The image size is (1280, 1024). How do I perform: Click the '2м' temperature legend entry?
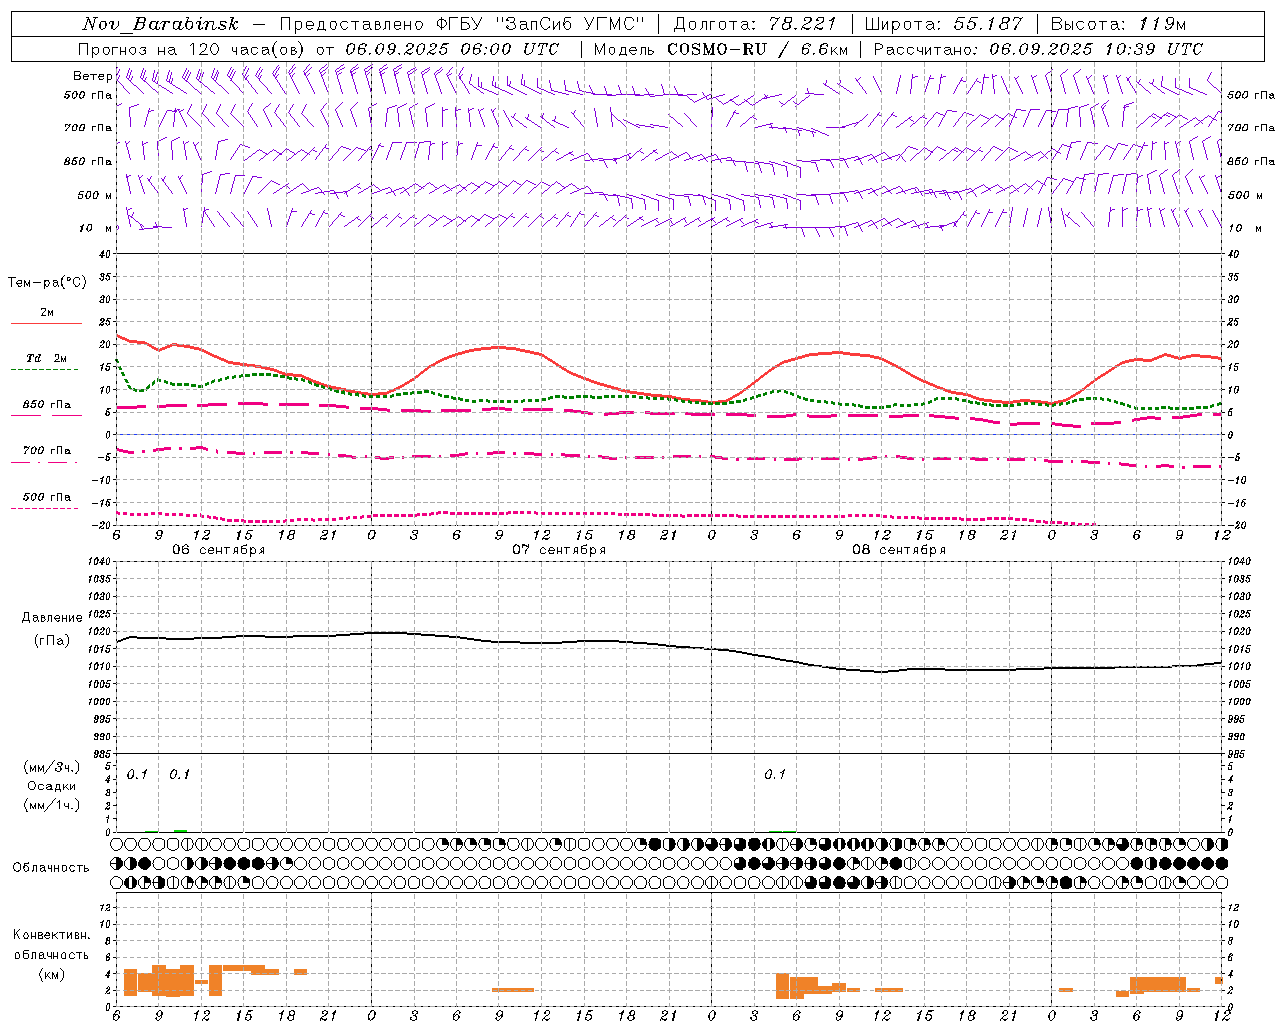coord(47,313)
